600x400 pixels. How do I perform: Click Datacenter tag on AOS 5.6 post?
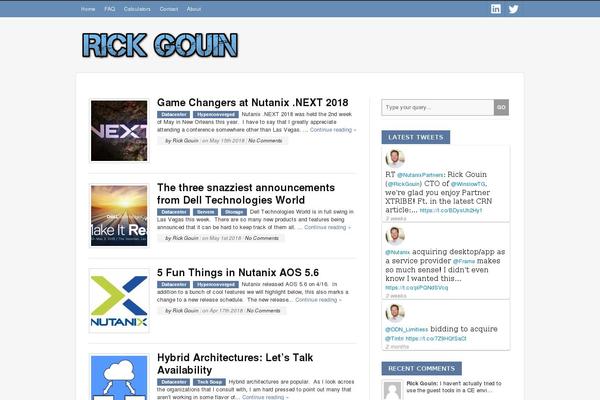coord(173,284)
